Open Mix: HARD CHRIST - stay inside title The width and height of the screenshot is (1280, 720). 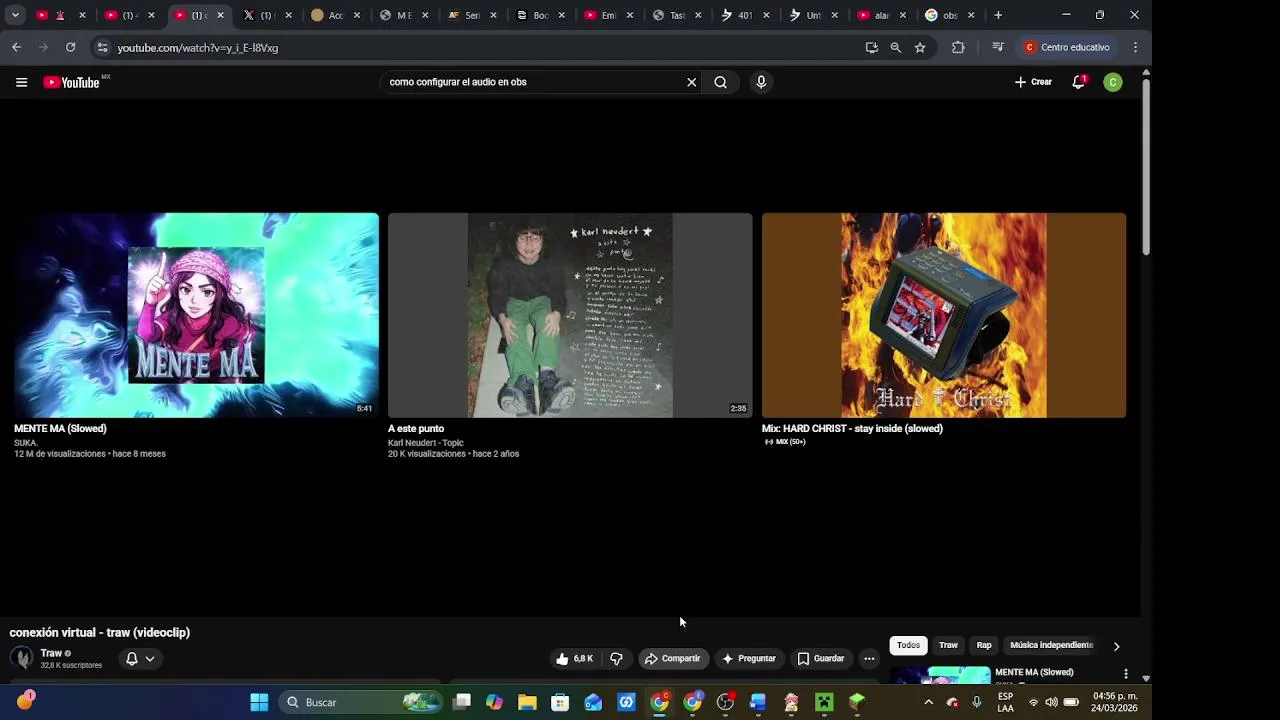click(852, 429)
